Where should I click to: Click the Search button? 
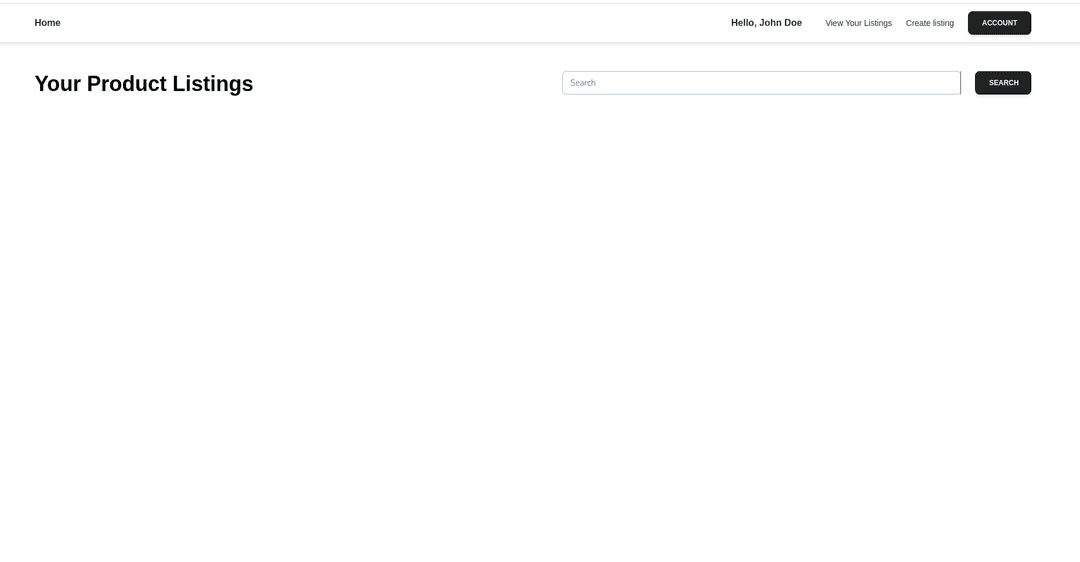[x=1003, y=83]
